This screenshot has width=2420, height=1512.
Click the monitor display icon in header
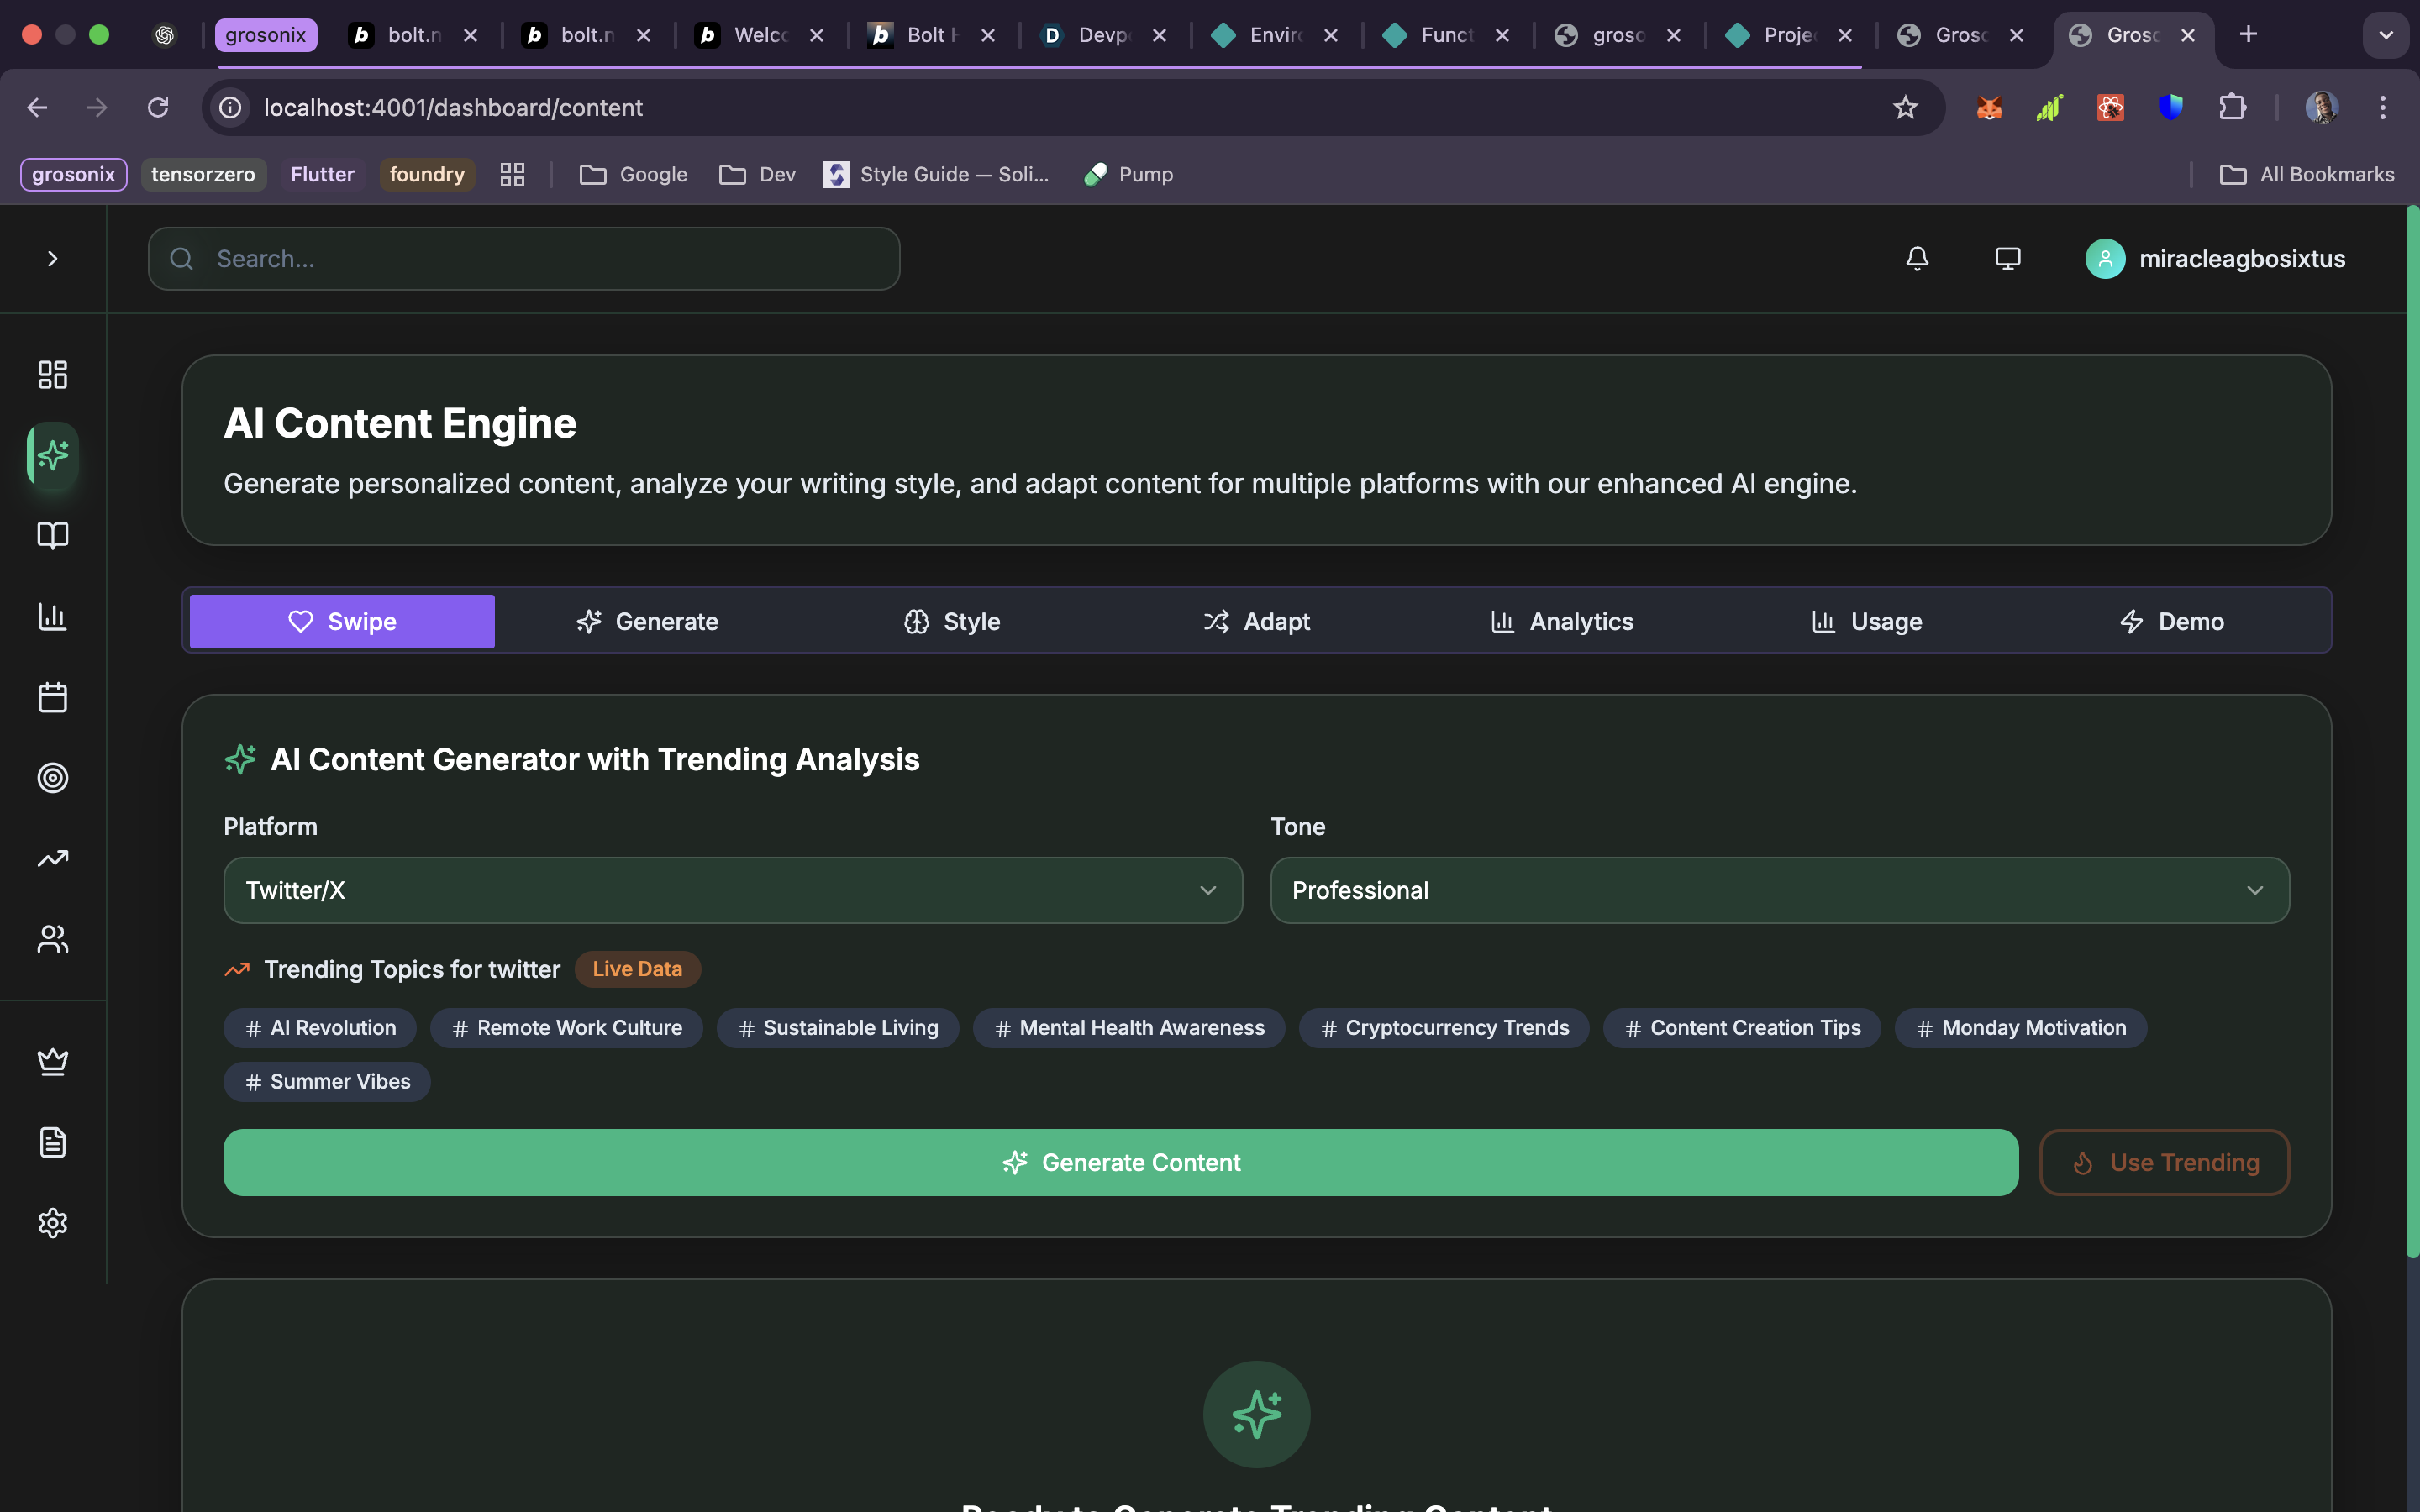click(2007, 259)
